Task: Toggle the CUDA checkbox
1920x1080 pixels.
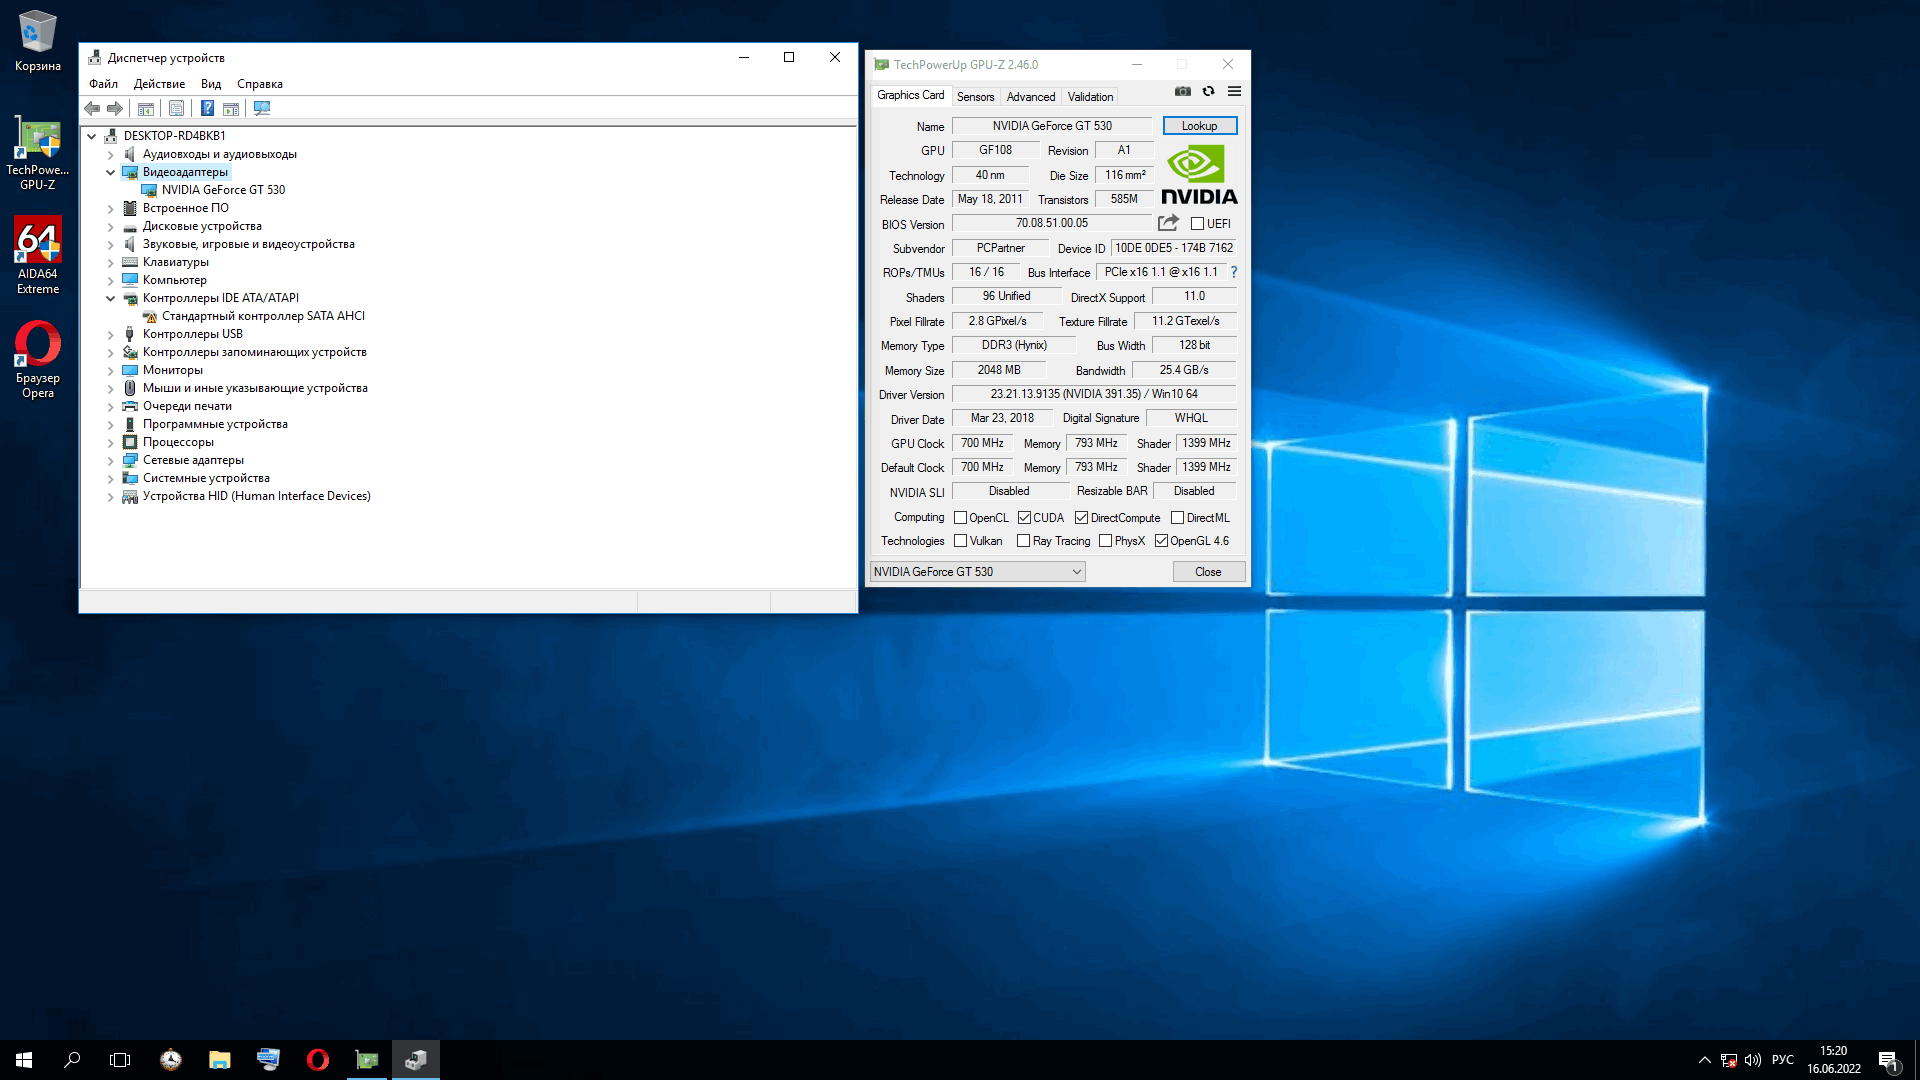Action: 1024,518
